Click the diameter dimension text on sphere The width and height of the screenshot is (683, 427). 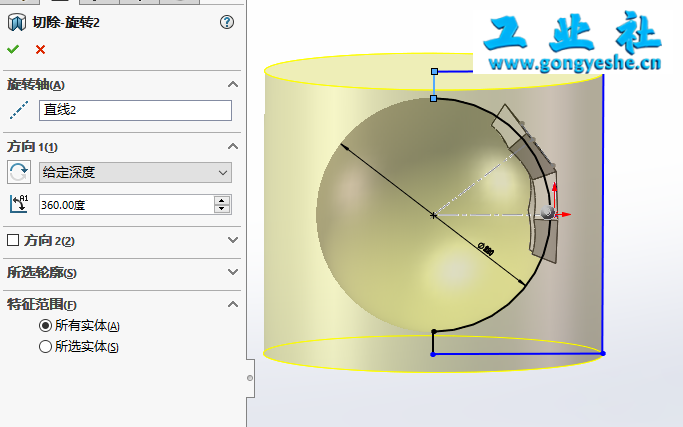tap(486, 249)
